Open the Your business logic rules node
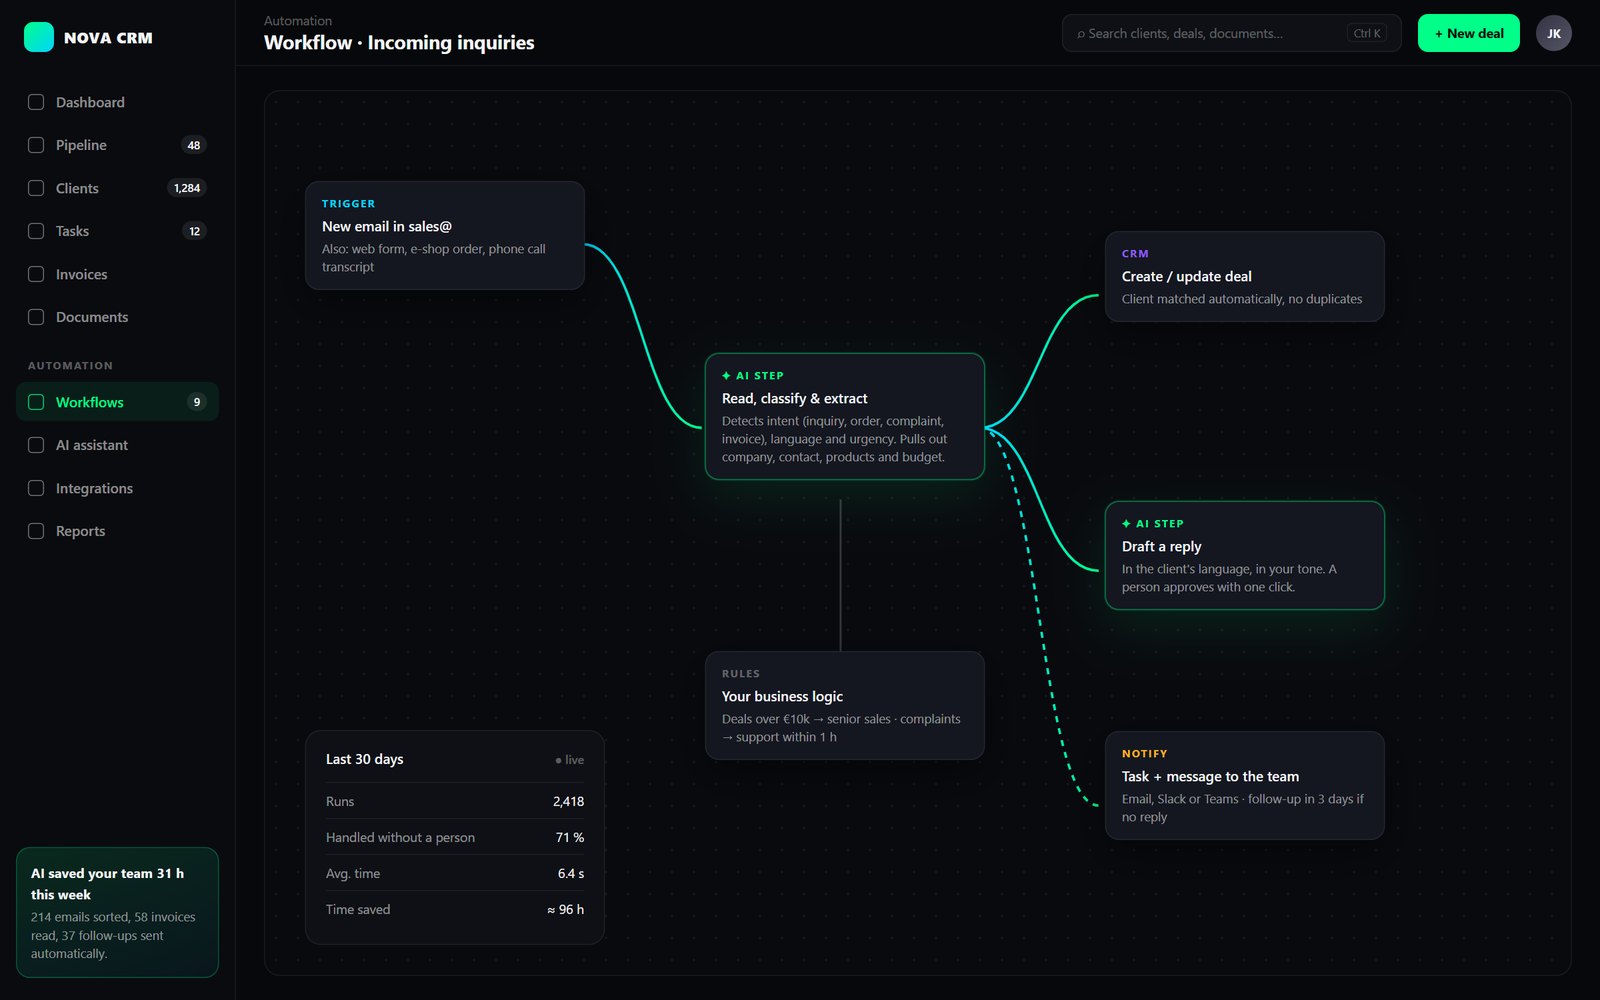The width and height of the screenshot is (1600, 1000). pos(845,705)
